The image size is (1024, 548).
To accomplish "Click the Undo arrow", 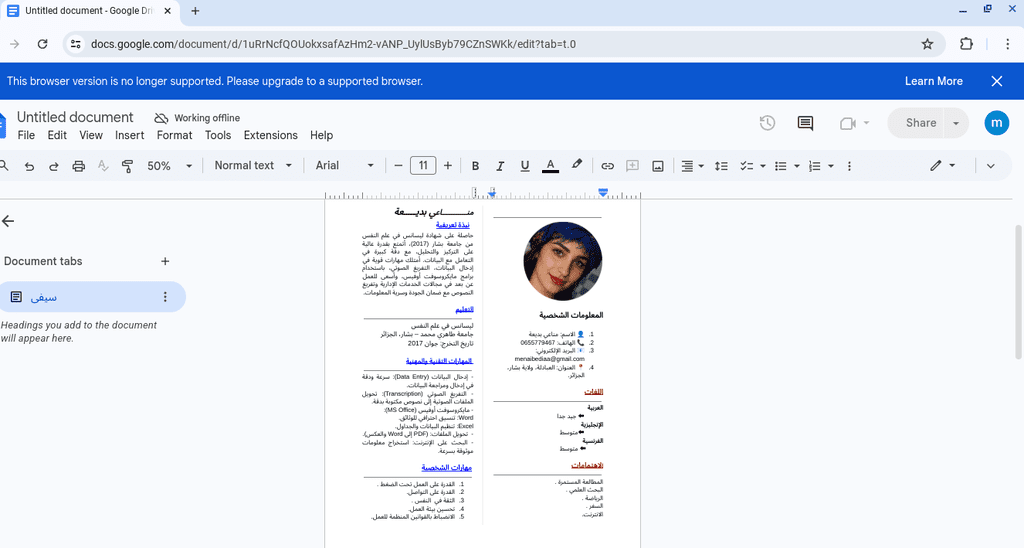I will [x=30, y=166].
